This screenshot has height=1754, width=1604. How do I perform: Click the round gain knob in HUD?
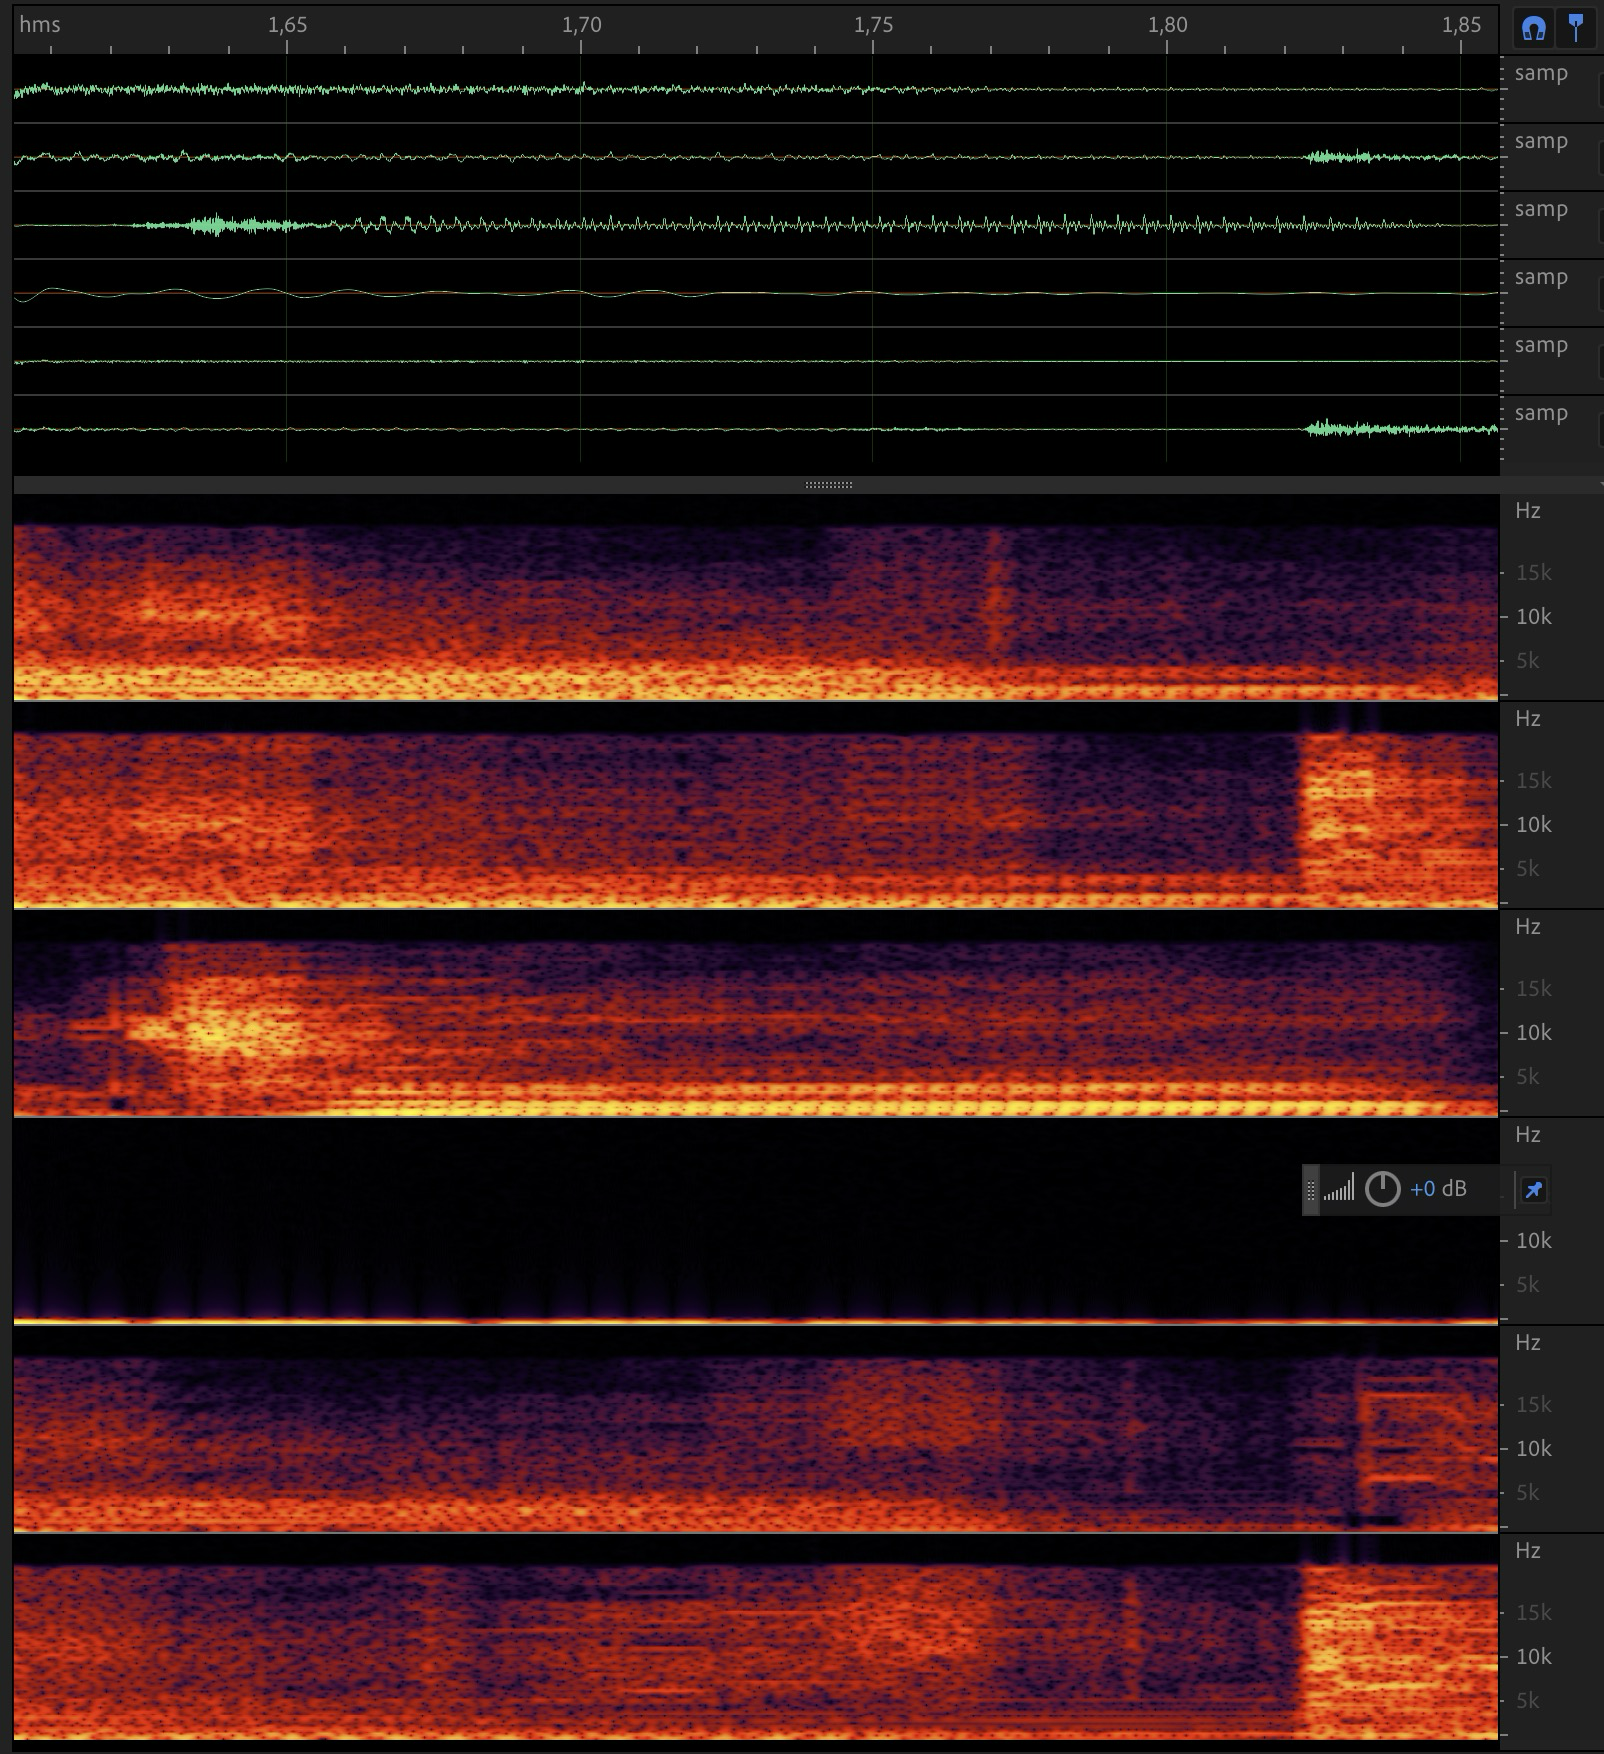click(1382, 1189)
